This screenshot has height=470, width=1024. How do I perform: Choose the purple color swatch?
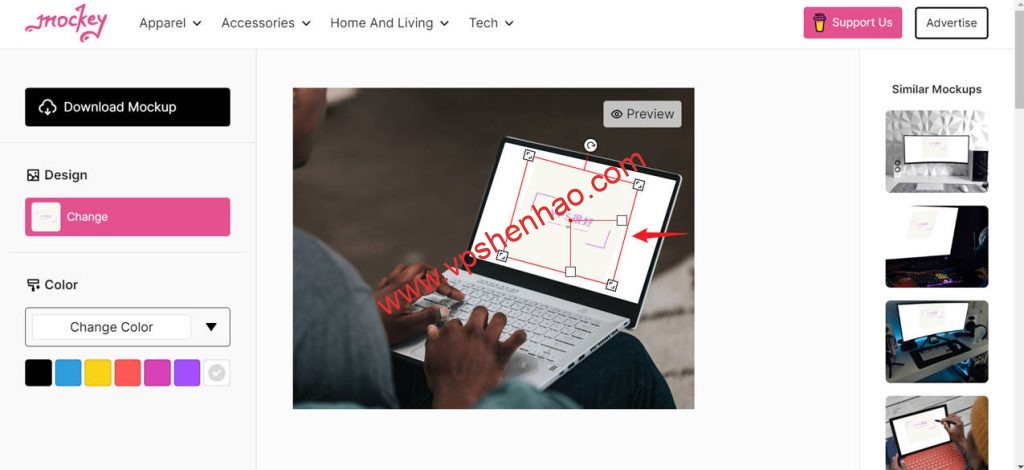[187, 373]
